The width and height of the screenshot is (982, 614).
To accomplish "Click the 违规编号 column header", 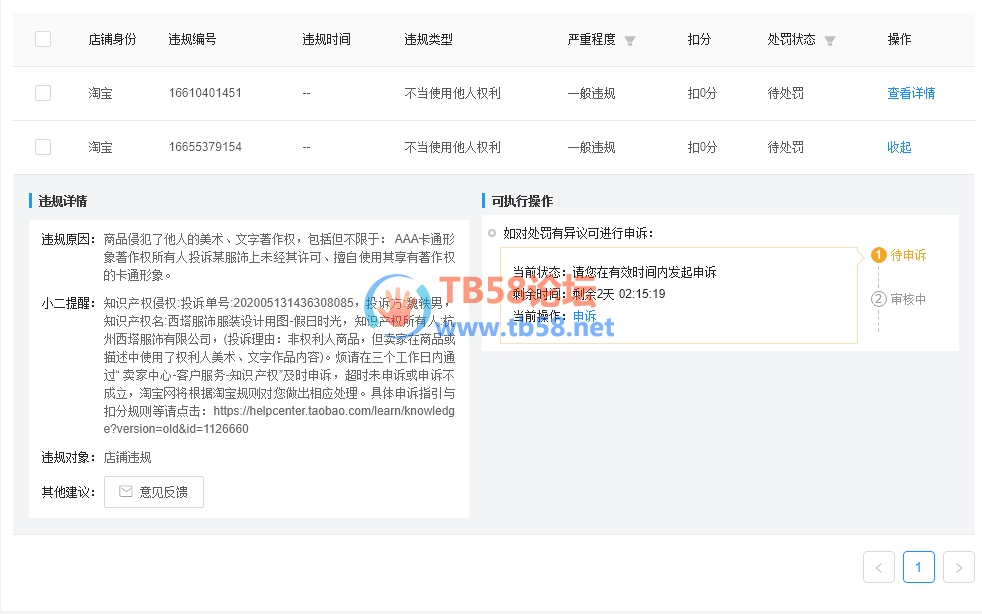I will [192, 40].
